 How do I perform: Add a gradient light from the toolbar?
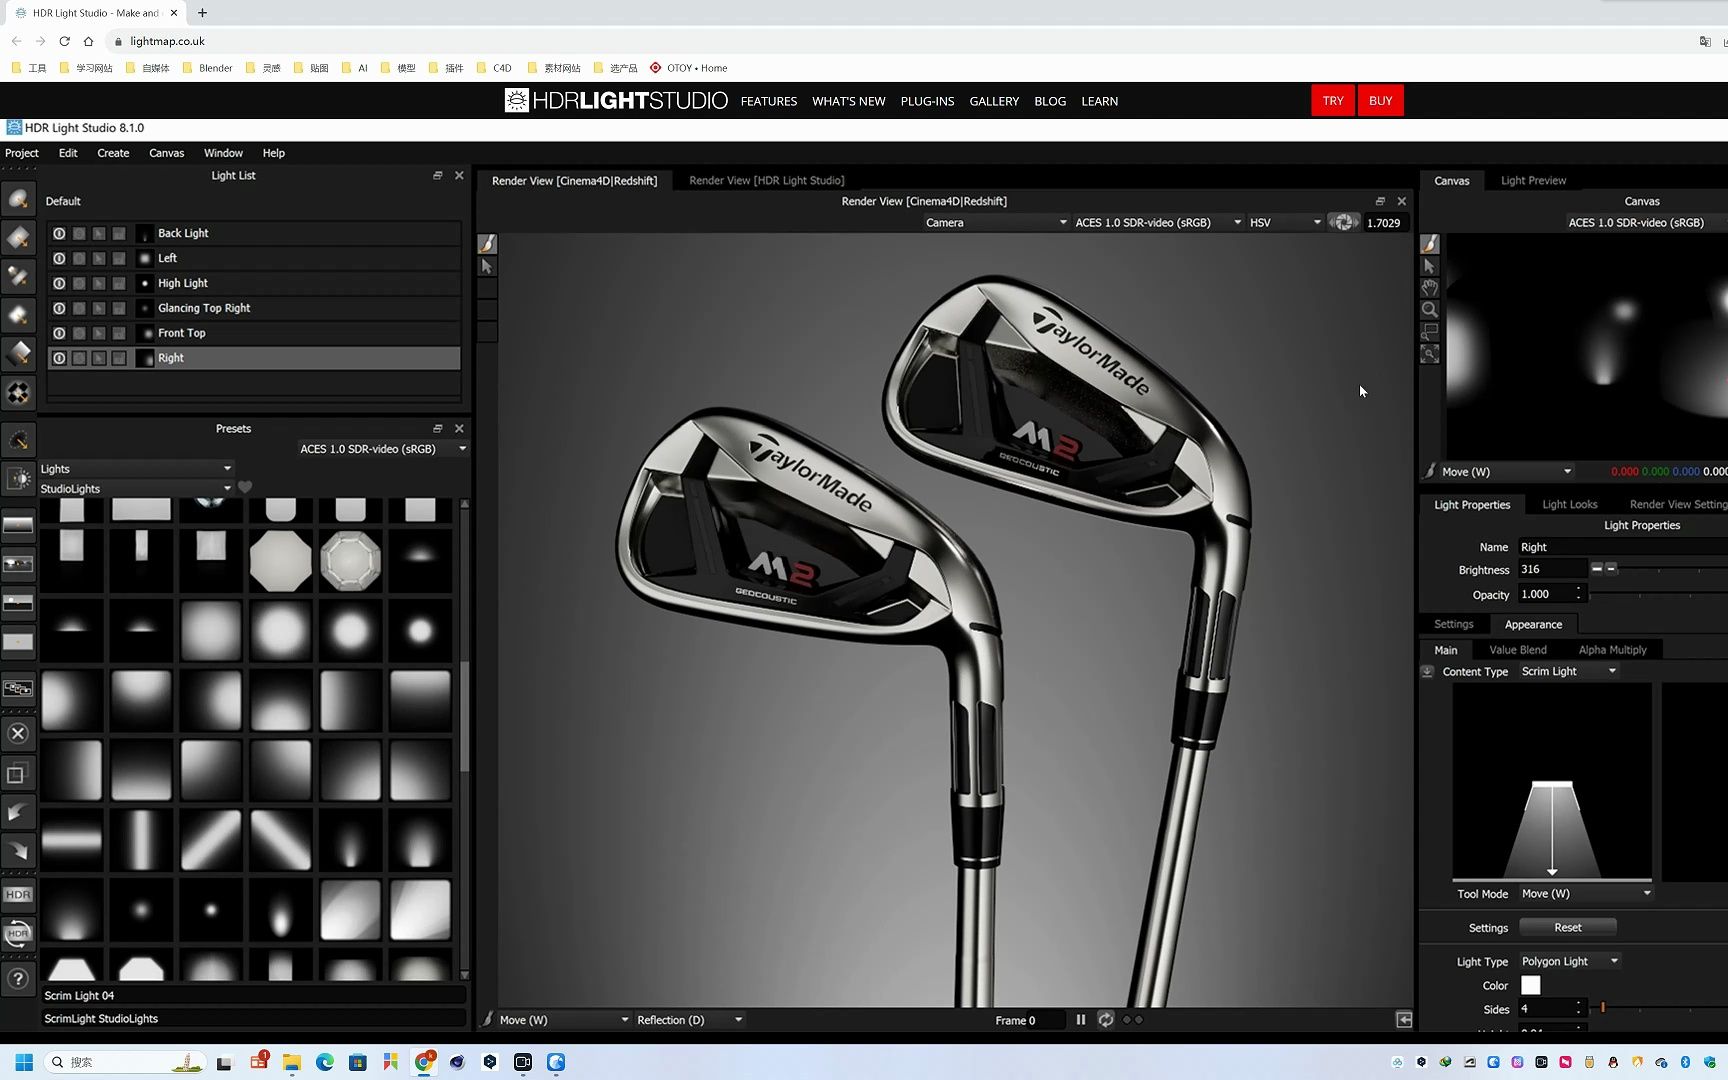[18, 354]
